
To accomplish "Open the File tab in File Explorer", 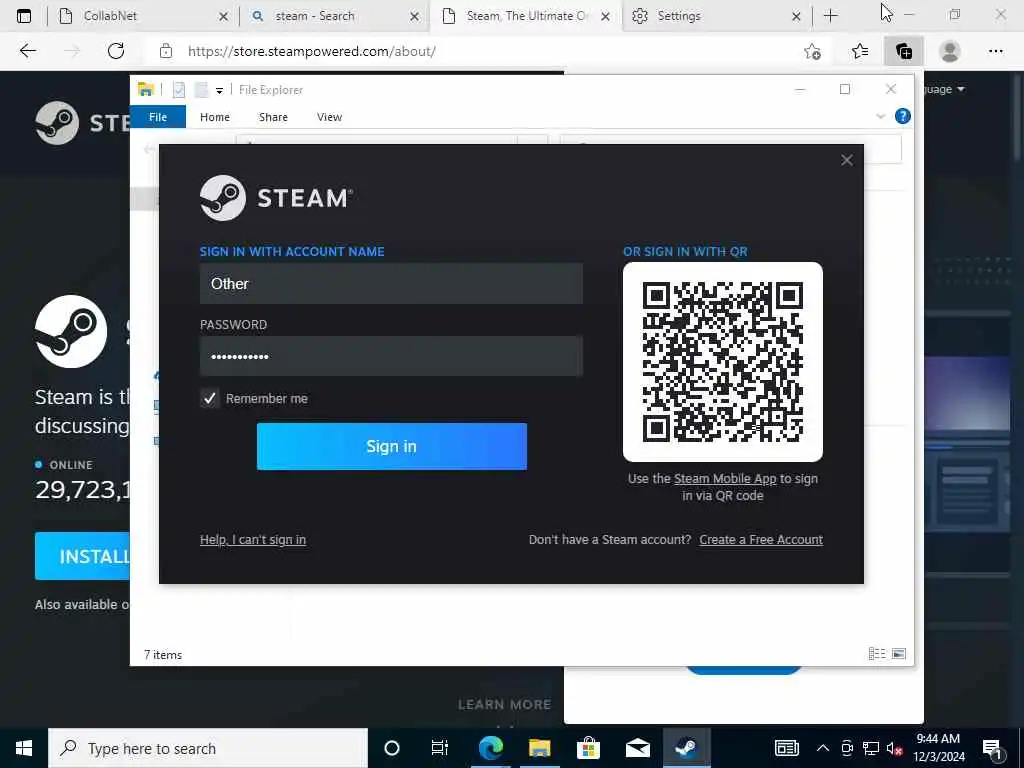I will tap(158, 117).
